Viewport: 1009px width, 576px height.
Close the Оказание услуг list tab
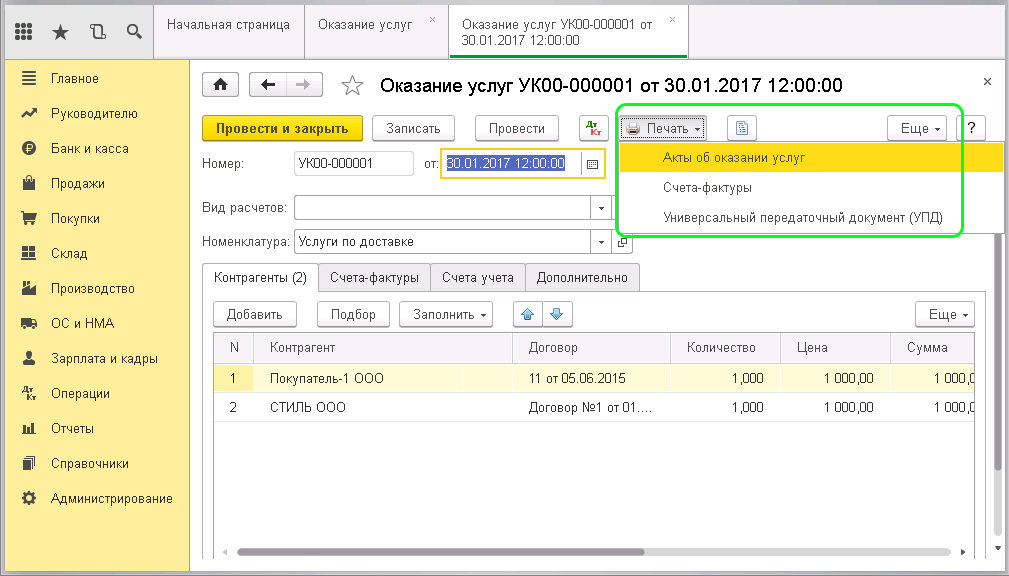pos(432,19)
